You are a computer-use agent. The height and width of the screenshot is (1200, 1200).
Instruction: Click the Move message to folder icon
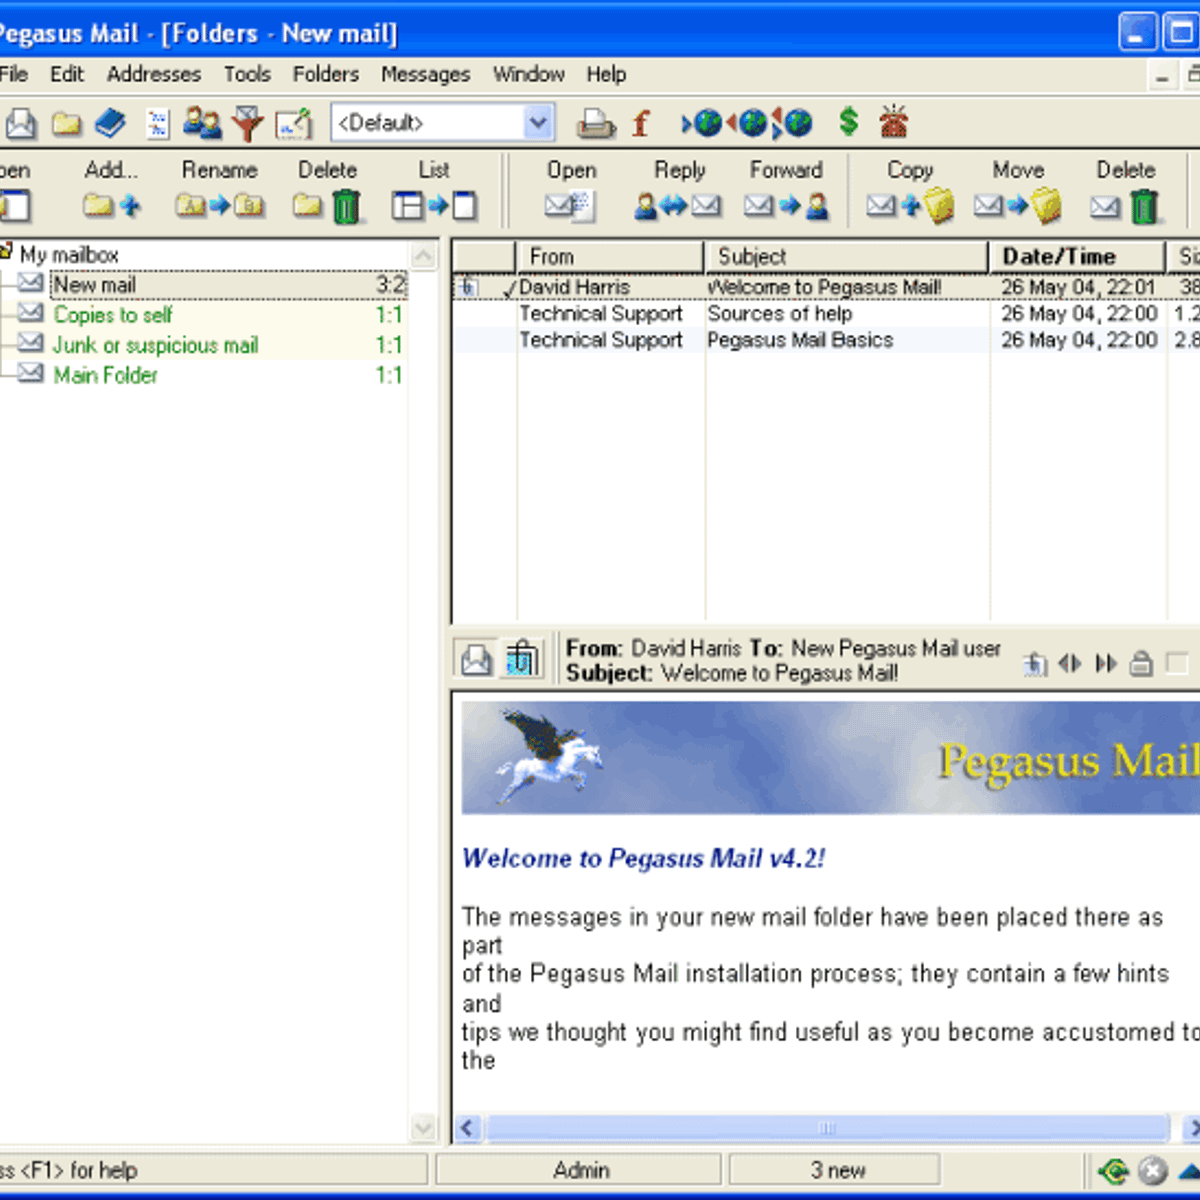(x=1017, y=206)
